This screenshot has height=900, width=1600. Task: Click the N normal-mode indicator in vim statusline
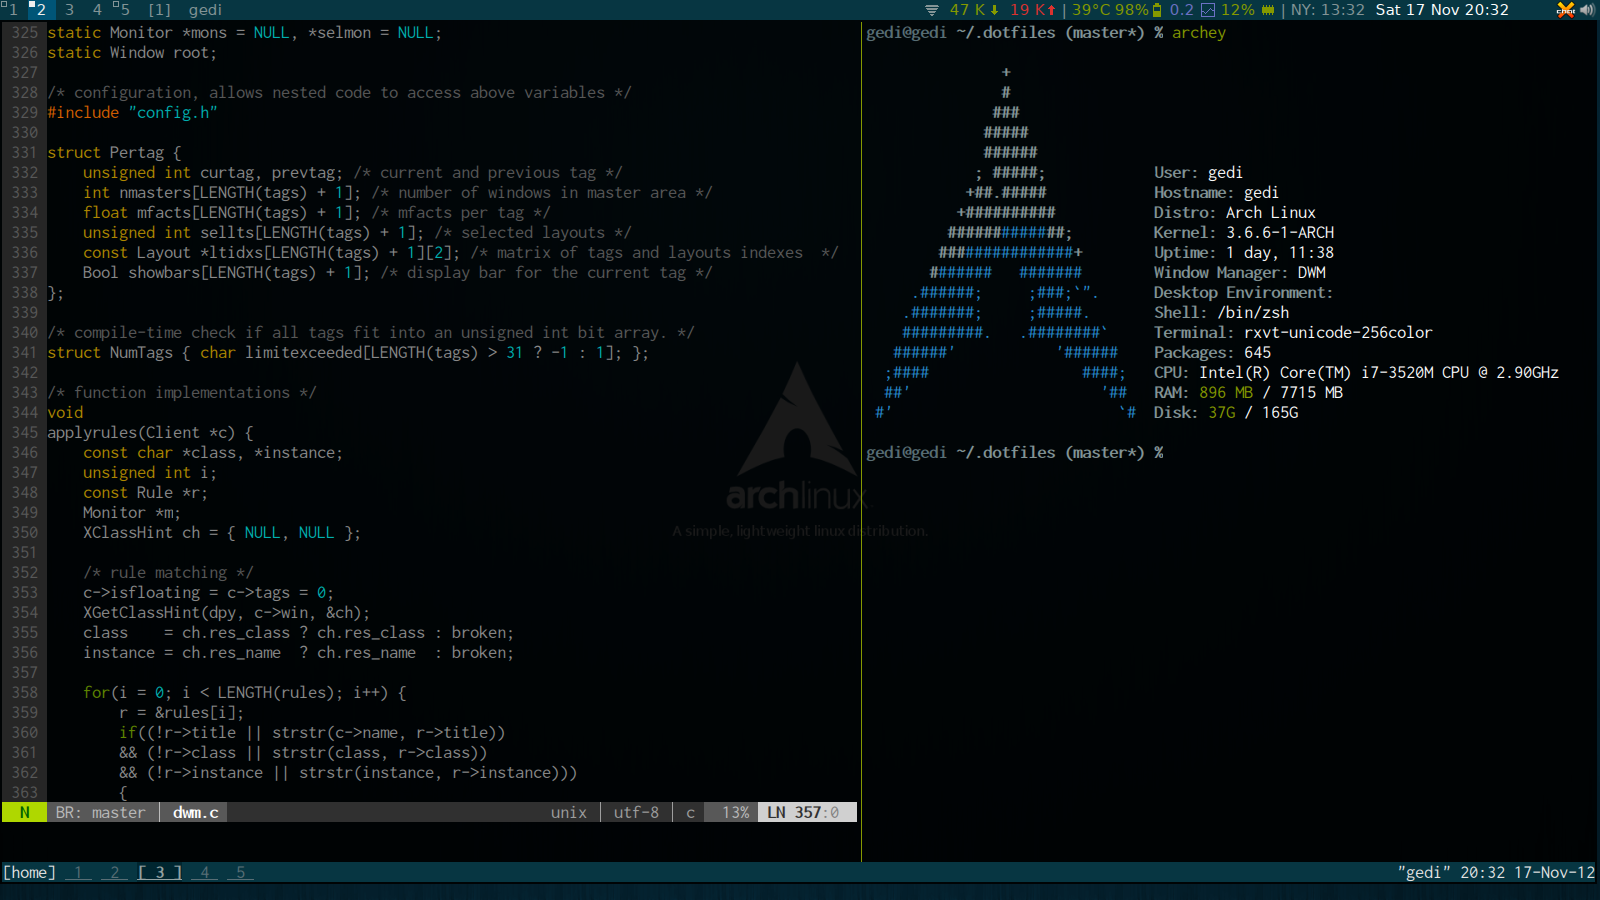24,812
